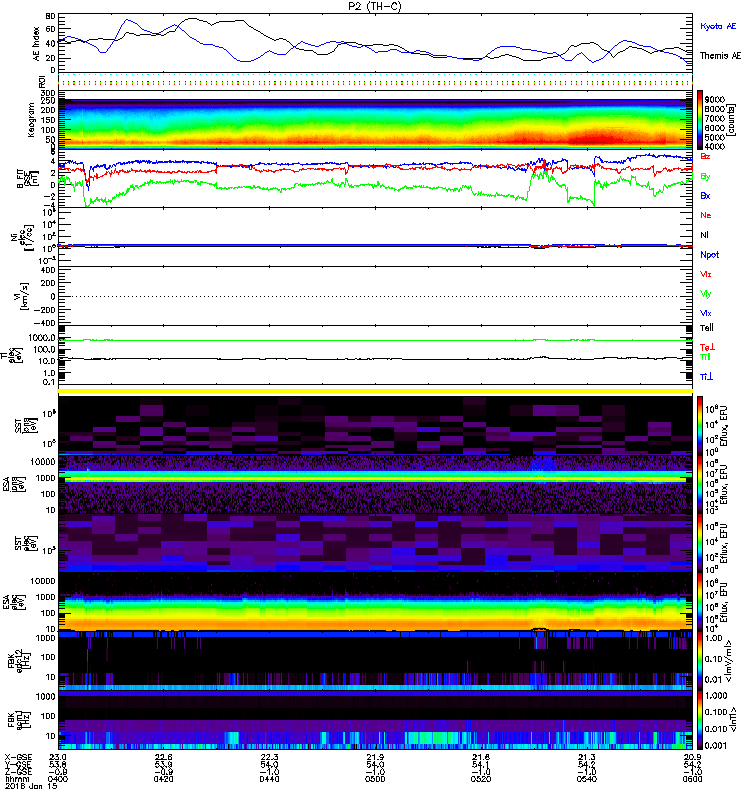Click the Keogram axis label
The height and width of the screenshot is (800, 750).
point(31,119)
